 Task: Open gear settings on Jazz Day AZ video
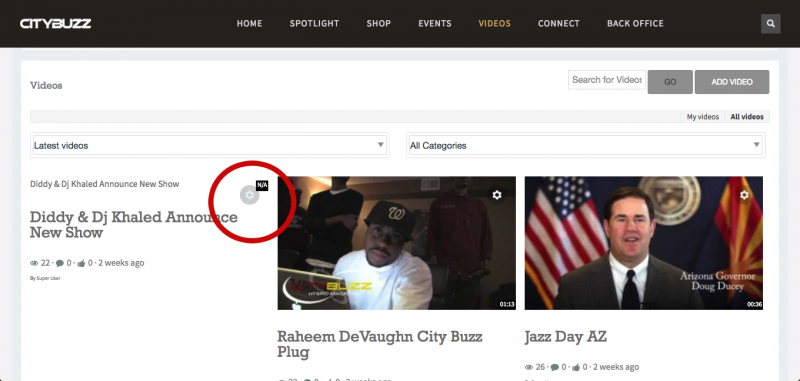[744, 195]
